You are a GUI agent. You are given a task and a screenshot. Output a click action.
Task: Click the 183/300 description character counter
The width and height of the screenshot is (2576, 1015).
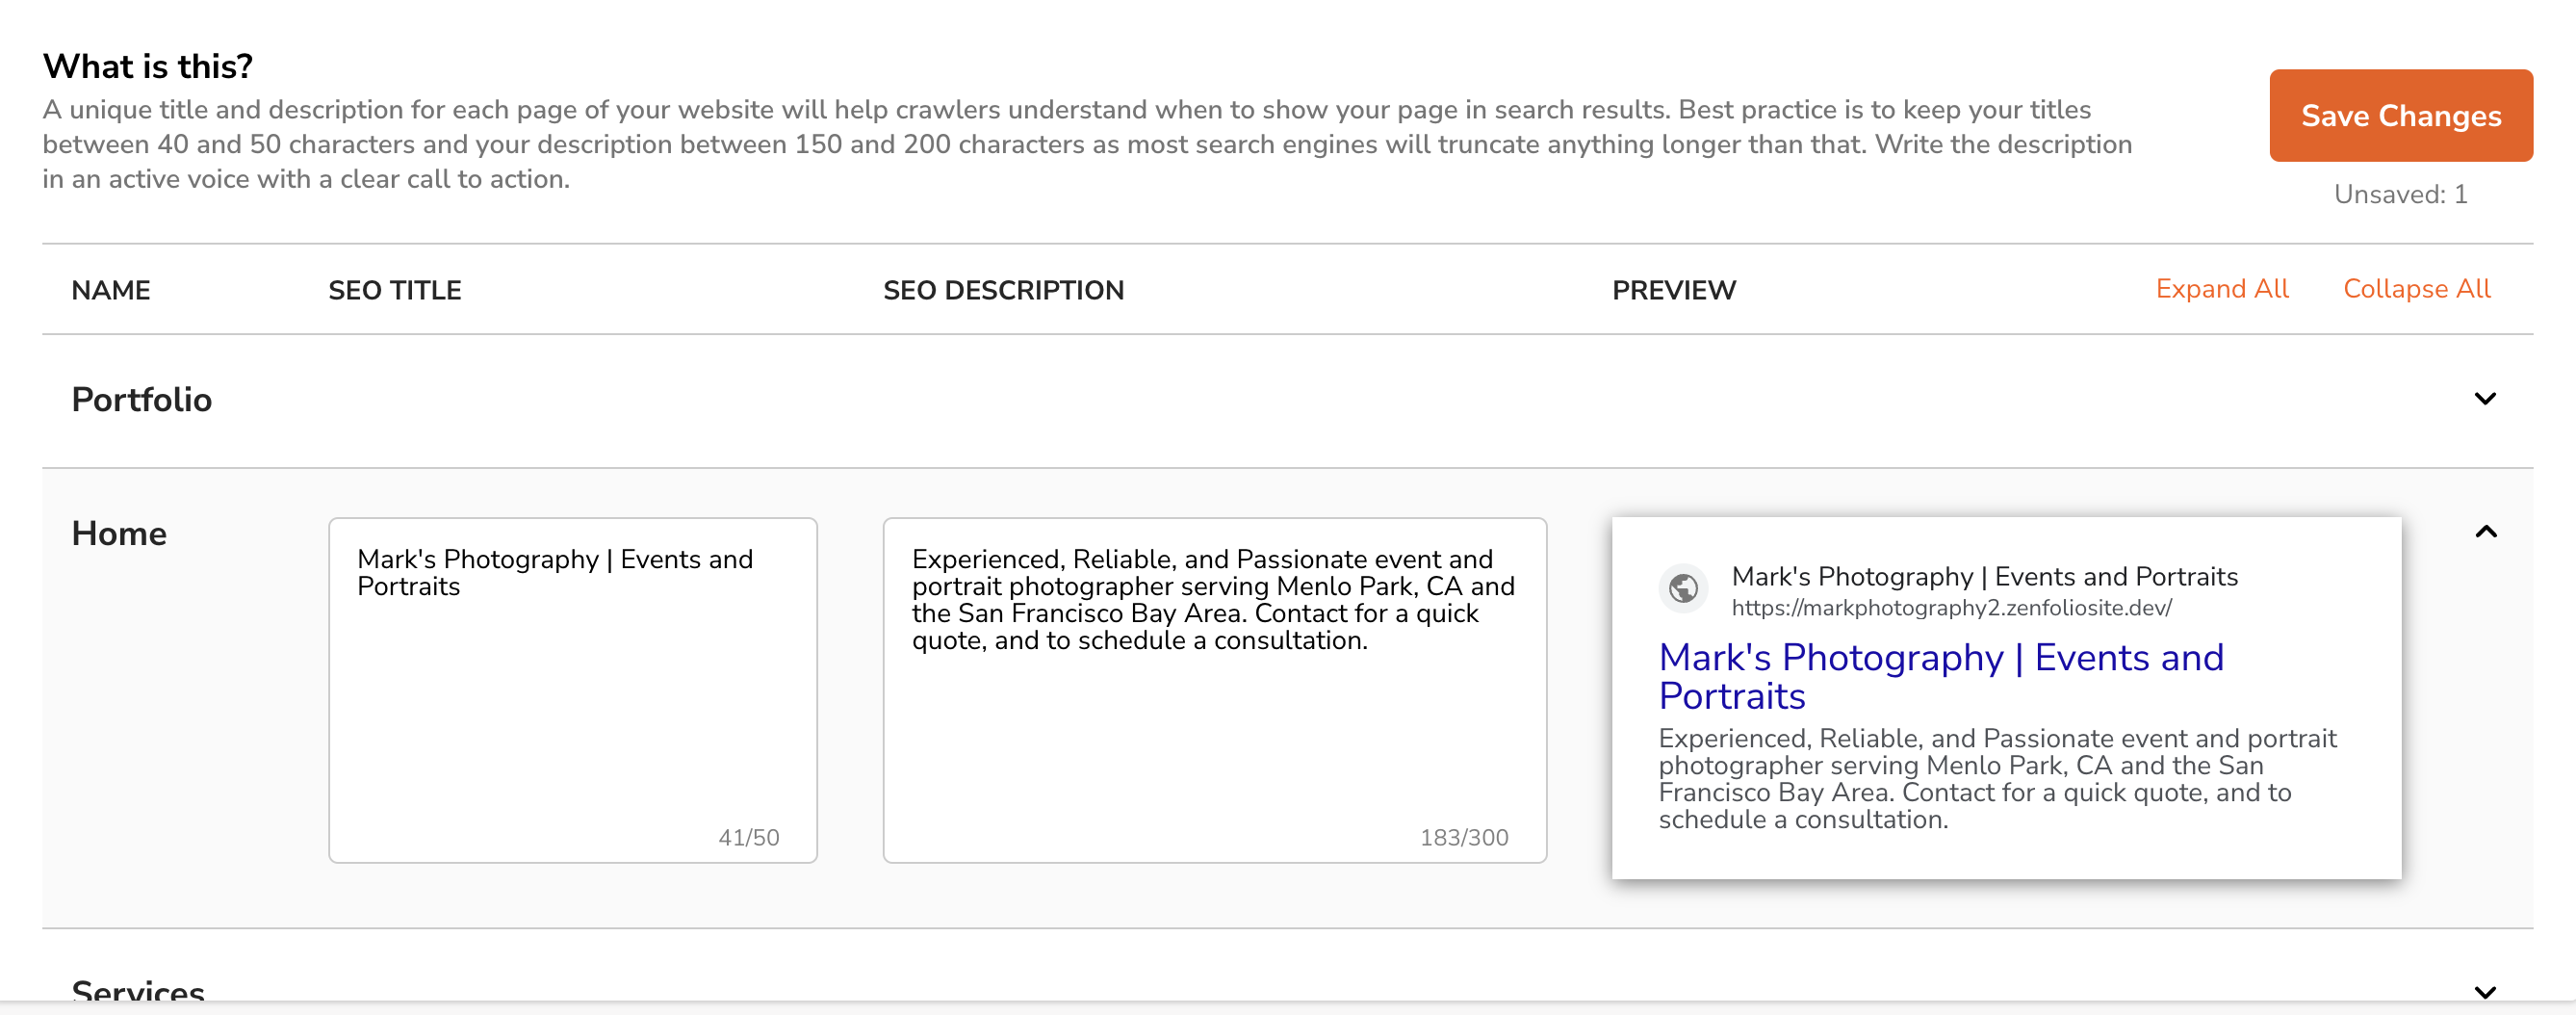[x=1463, y=837]
